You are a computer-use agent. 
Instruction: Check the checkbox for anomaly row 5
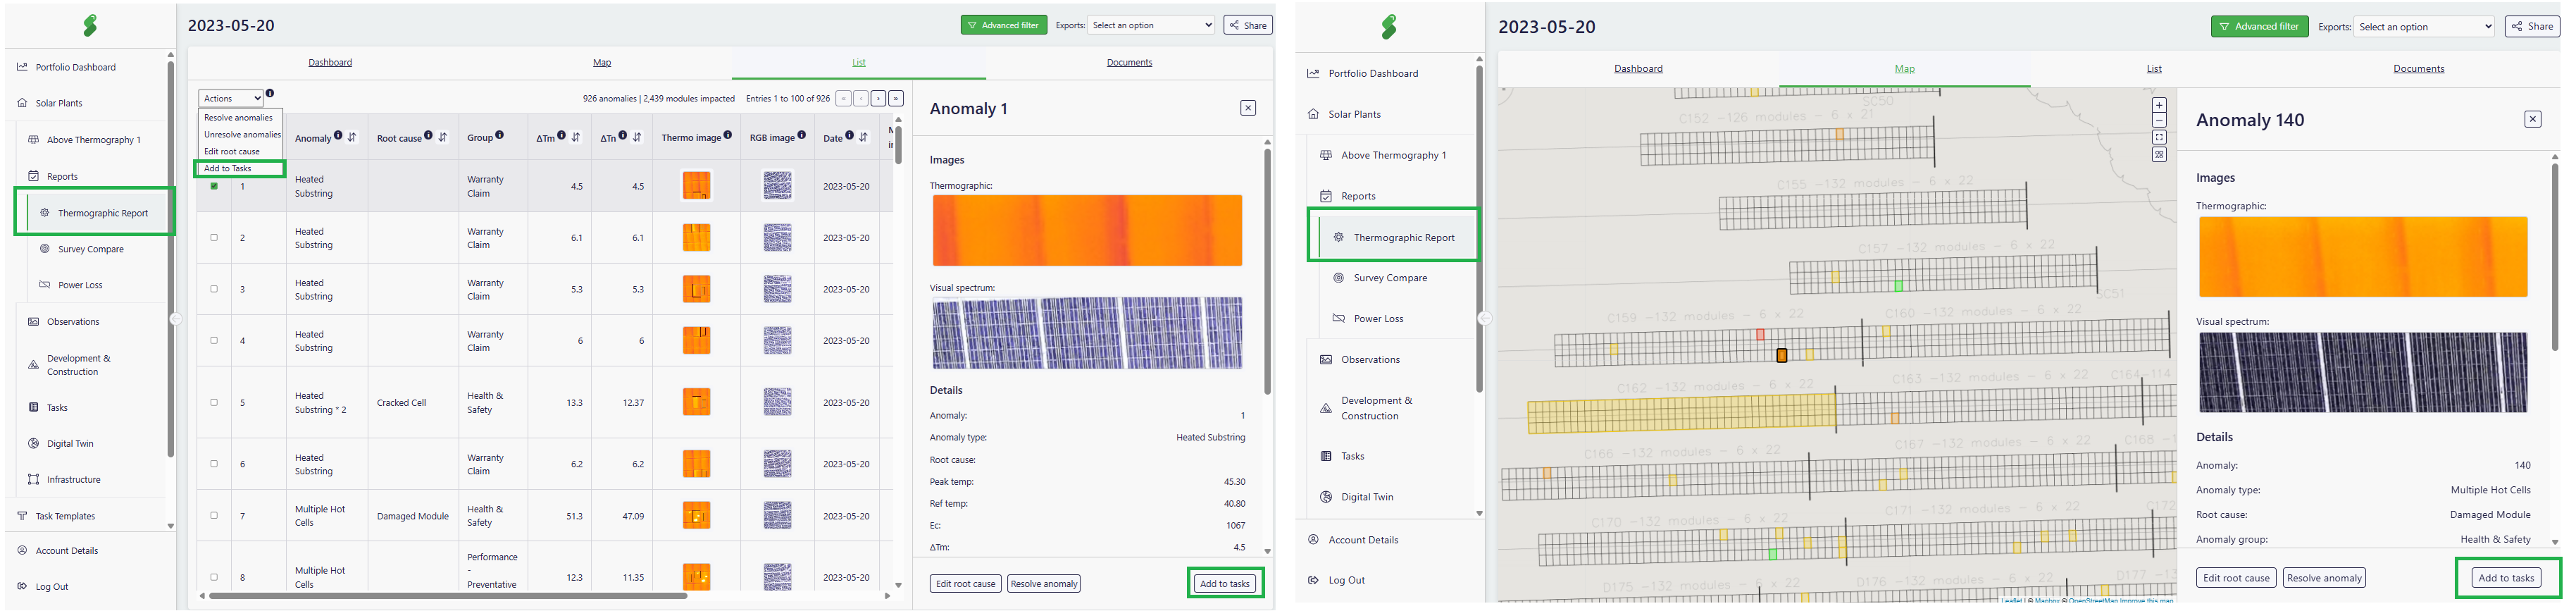(x=214, y=402)
